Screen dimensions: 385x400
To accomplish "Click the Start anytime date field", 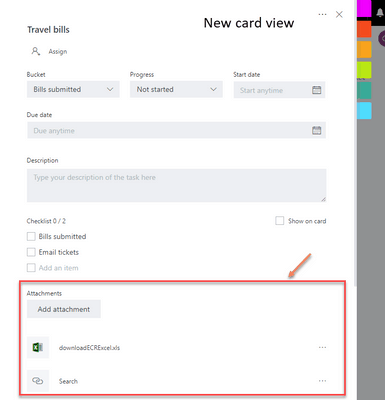I will pos(279,90).
